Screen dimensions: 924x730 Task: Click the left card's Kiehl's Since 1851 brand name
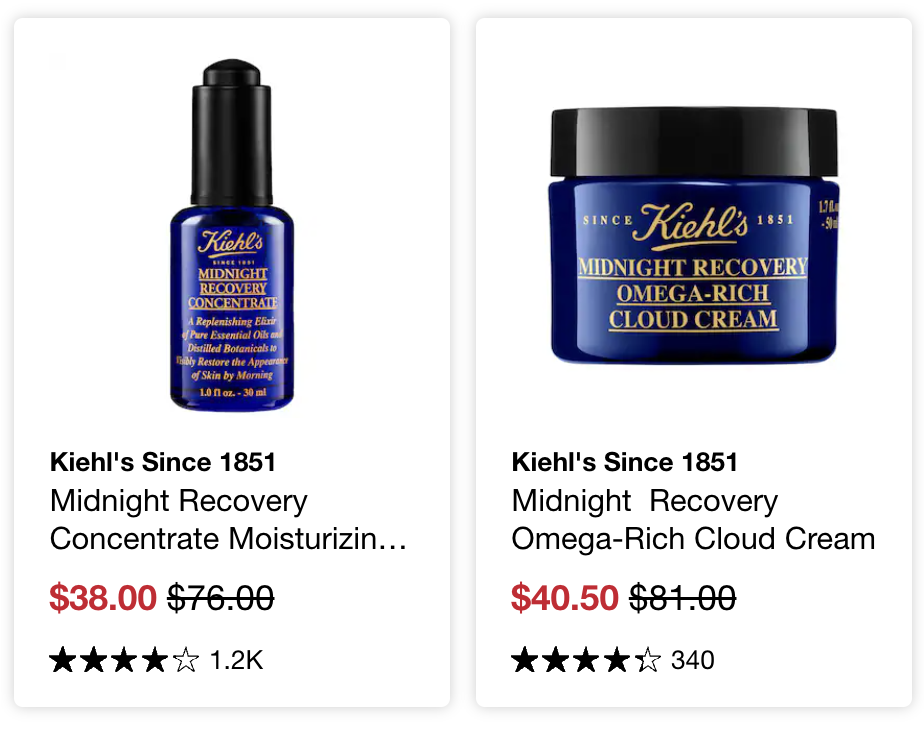[x=163, y=462]
